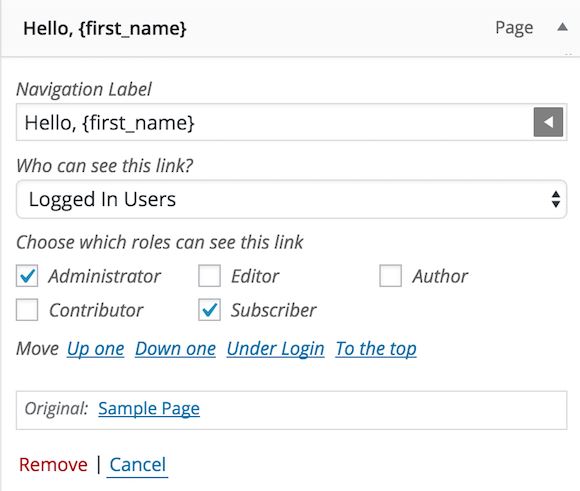Enable the Editor role checkbox
This screenshot has height=491, width=580.
tap(209, 276)
